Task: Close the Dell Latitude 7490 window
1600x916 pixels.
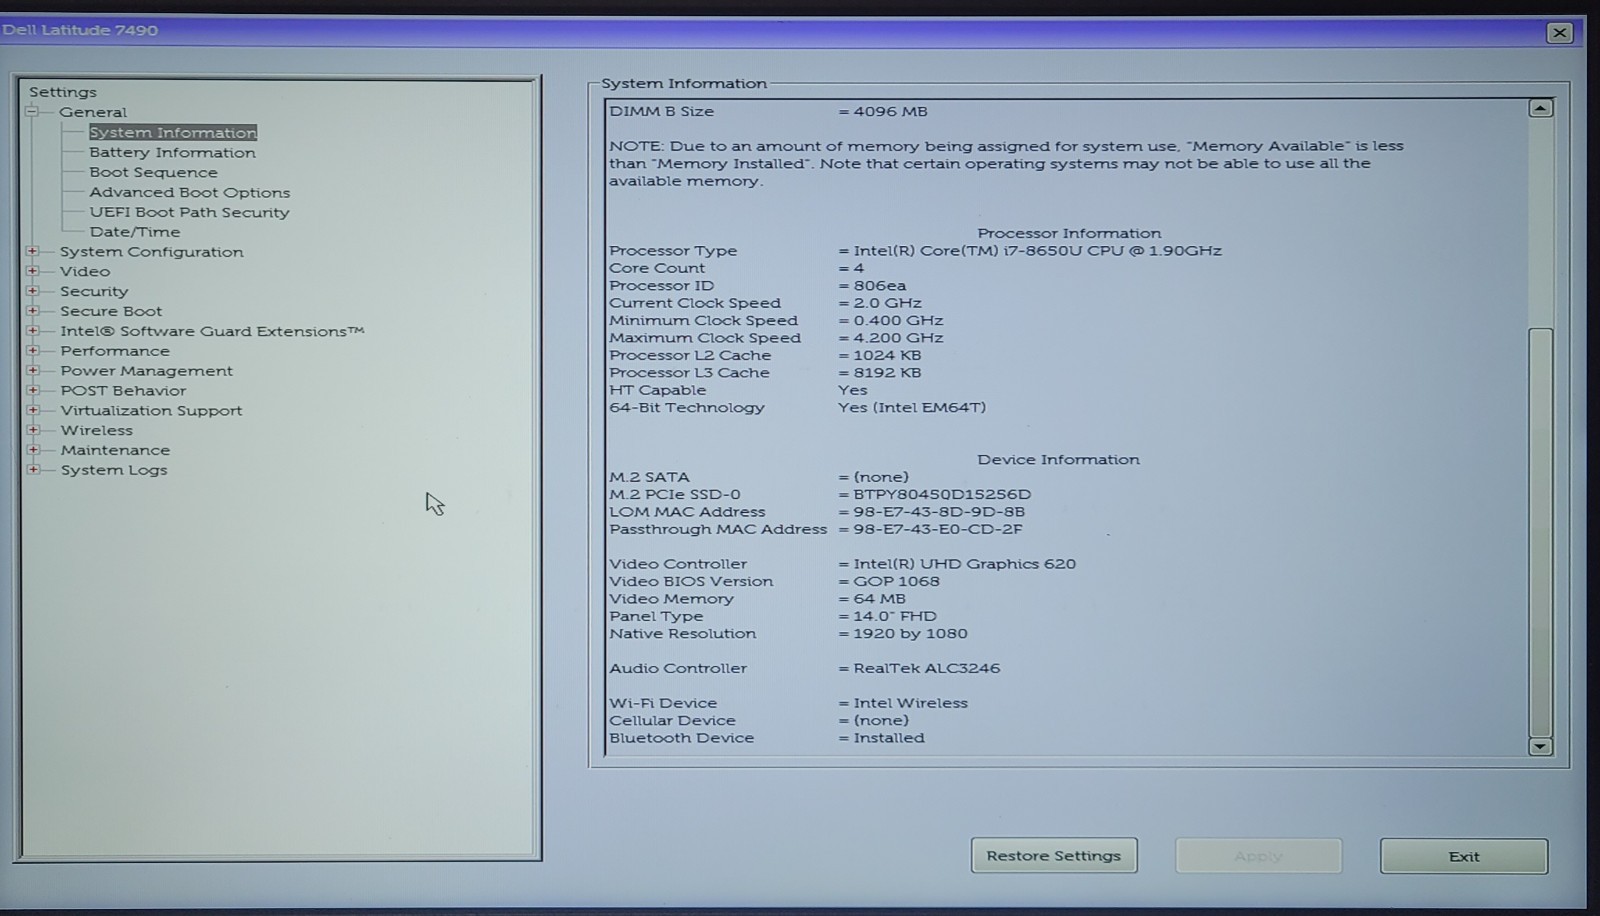Action: click(1559, 32)
